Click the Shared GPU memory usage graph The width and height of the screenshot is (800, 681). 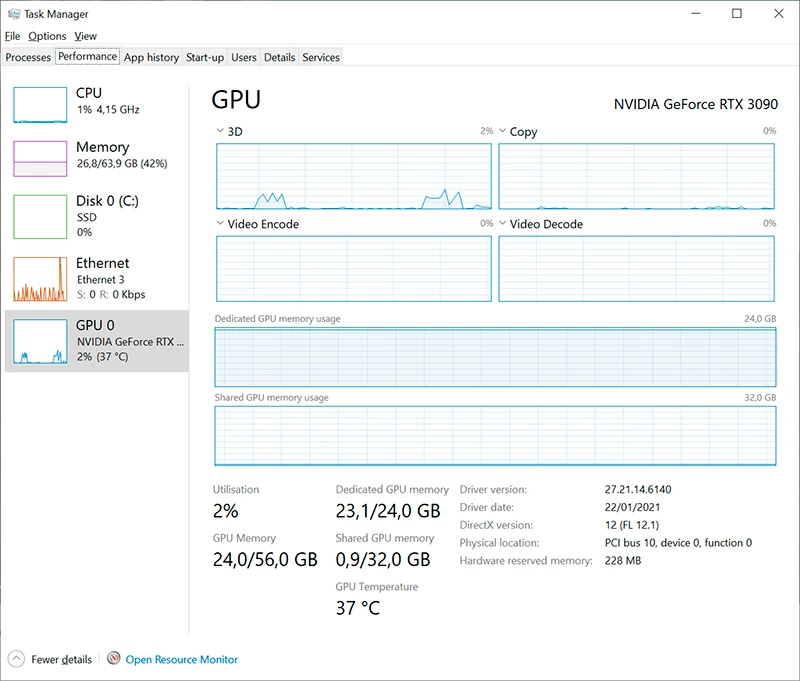(495, 436)
